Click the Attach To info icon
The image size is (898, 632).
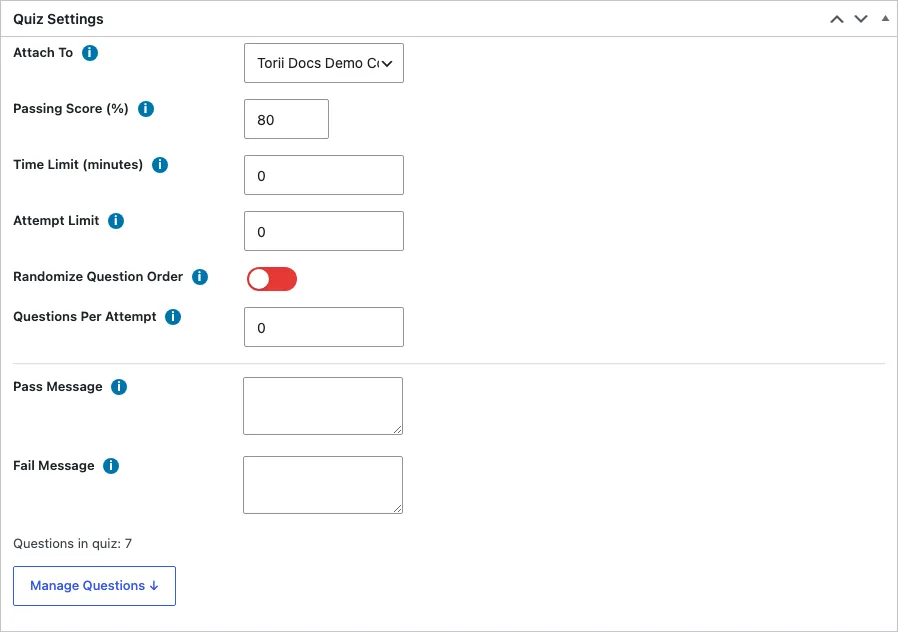[90, 53]
